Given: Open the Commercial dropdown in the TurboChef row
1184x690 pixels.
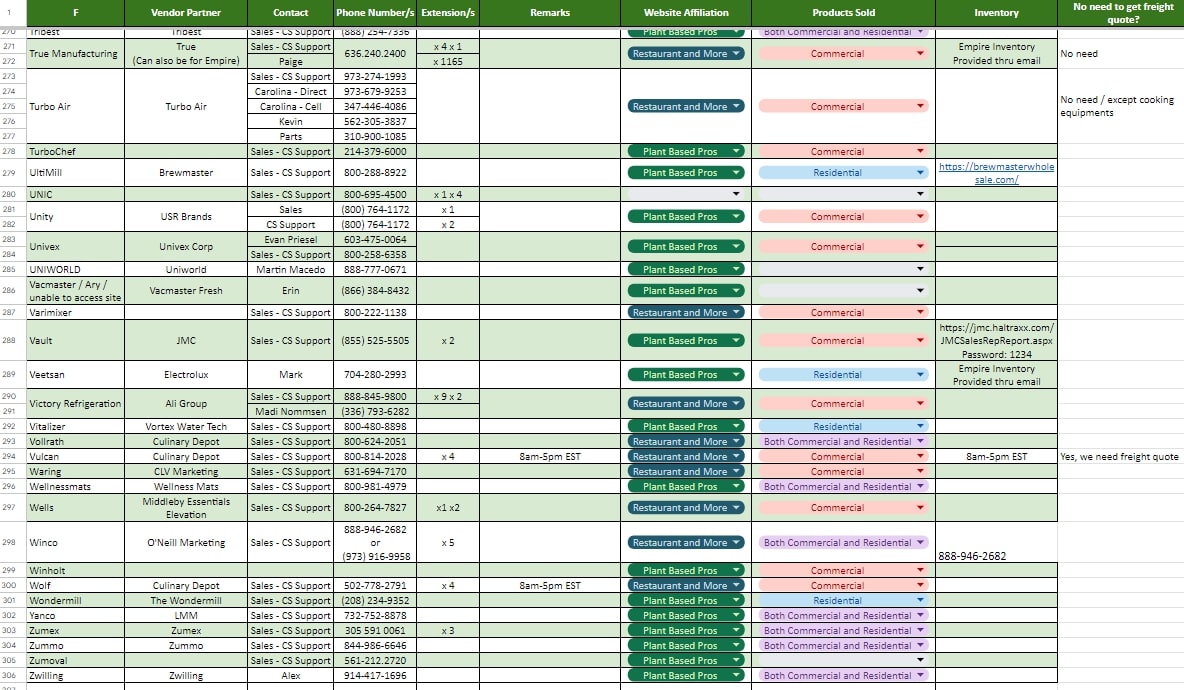Looking at the screenshot, I should coord(843,152).
